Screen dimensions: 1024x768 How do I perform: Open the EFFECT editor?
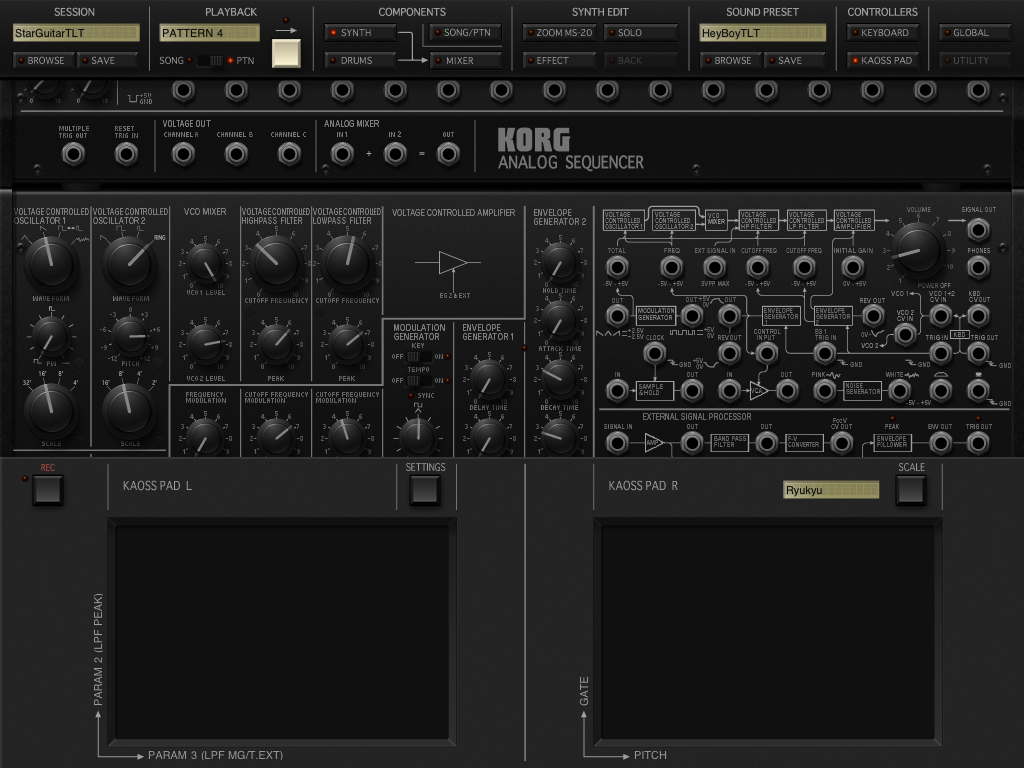(x=560, y=60)
